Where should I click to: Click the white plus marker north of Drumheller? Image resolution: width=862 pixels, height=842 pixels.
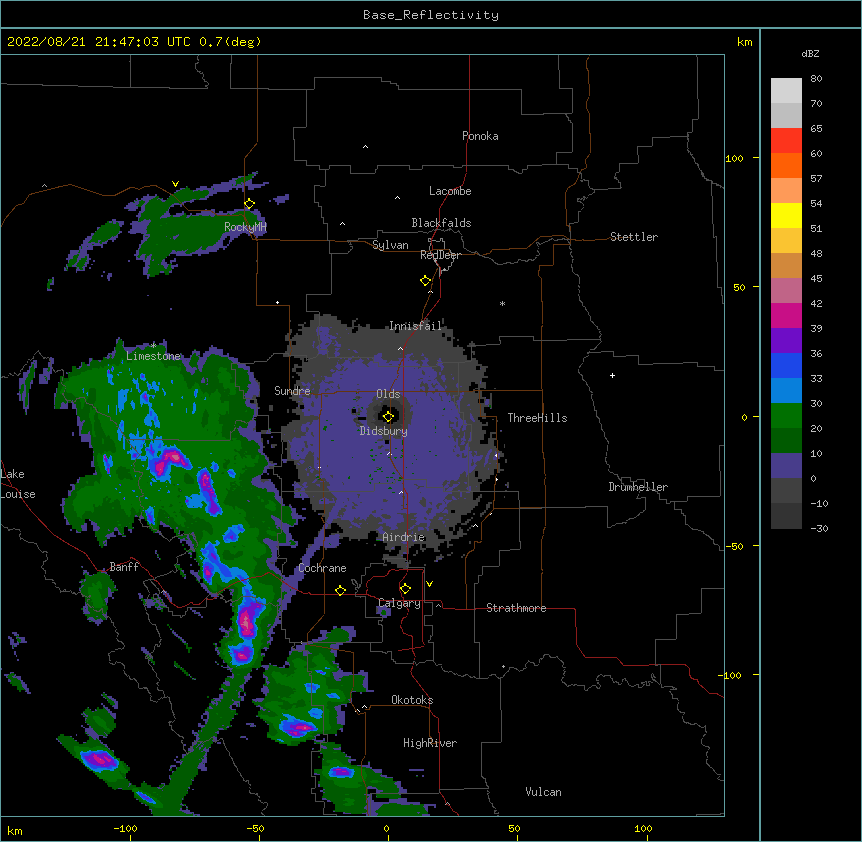[612, 375]
